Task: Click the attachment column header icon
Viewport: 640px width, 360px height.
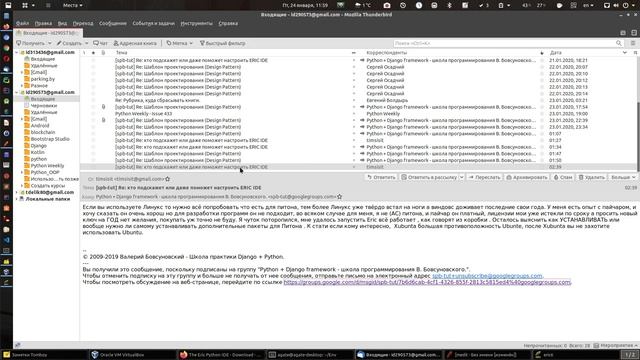Action: (x=103, y=53)
